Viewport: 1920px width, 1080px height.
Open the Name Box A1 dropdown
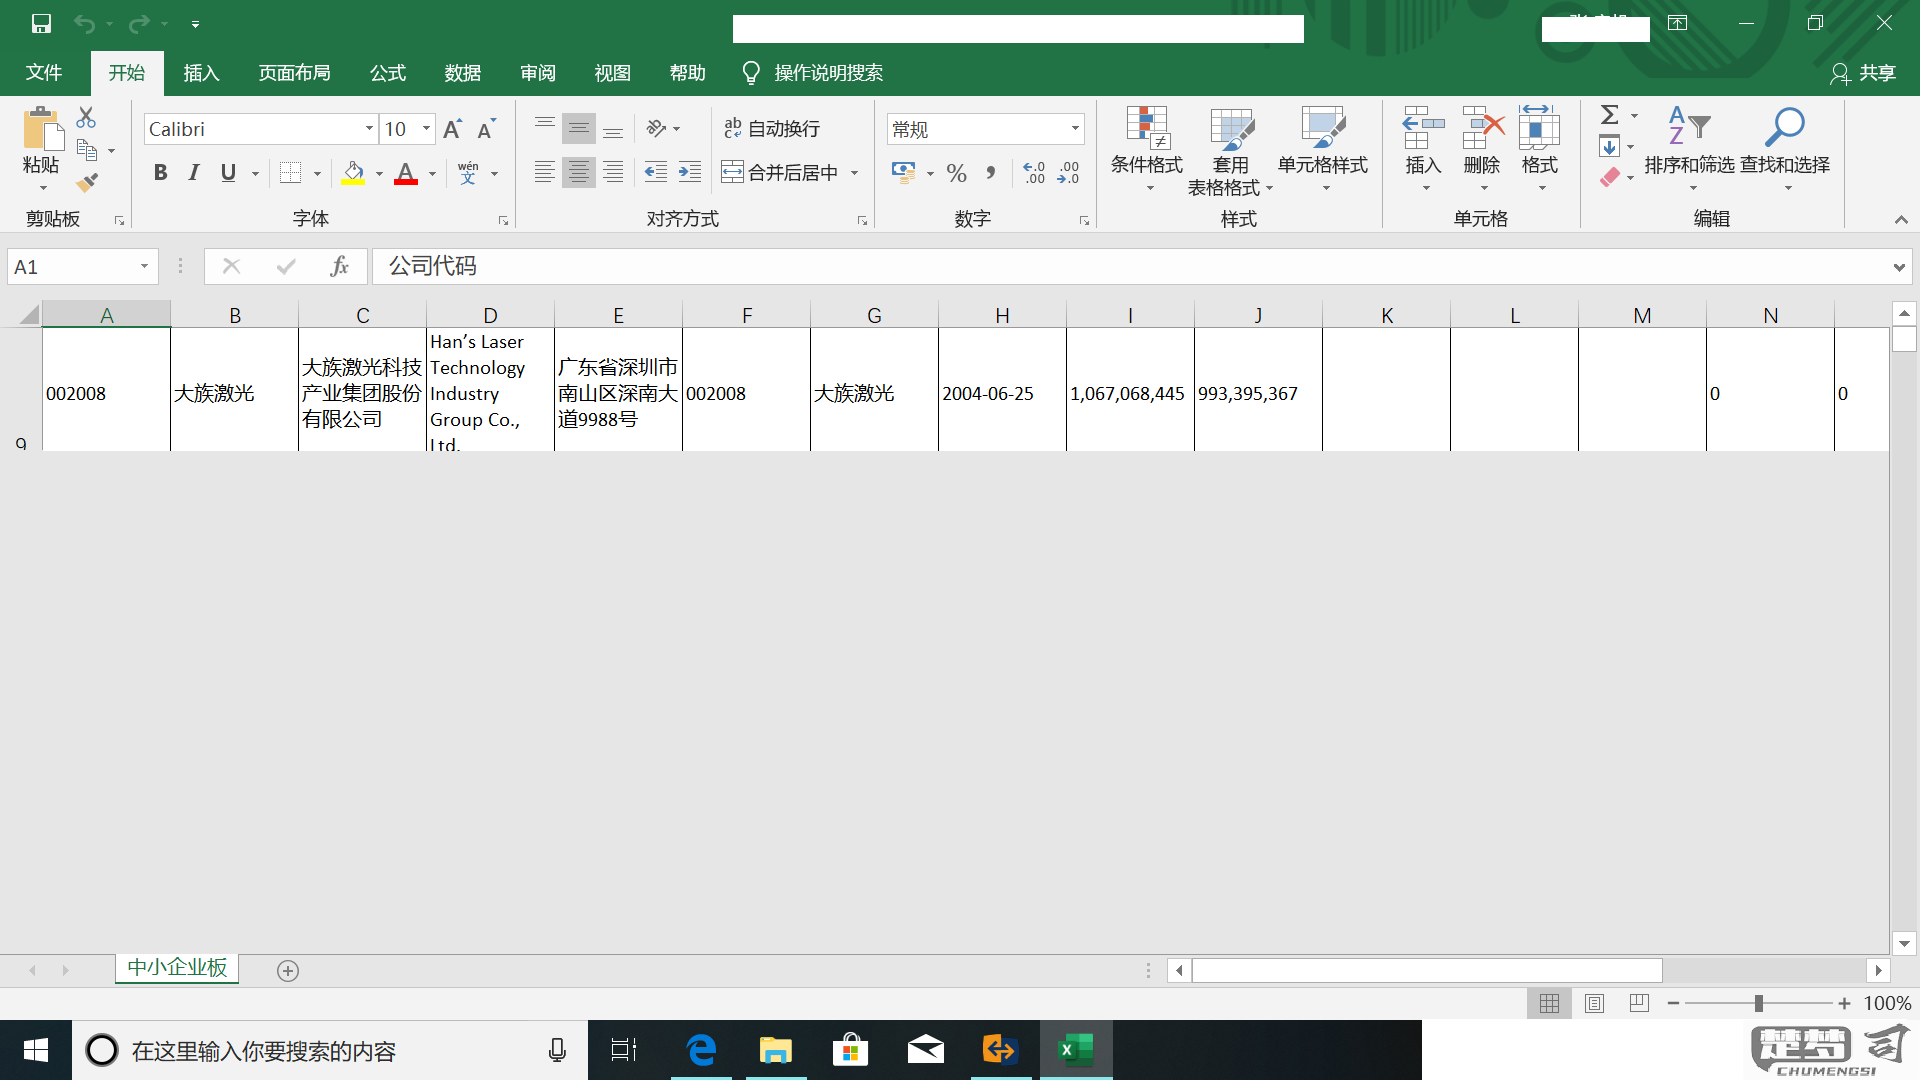tap(144, 267)
